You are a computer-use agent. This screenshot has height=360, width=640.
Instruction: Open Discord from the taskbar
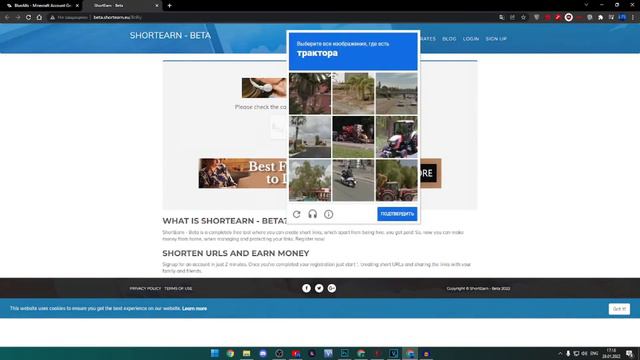tap(263, 353)
